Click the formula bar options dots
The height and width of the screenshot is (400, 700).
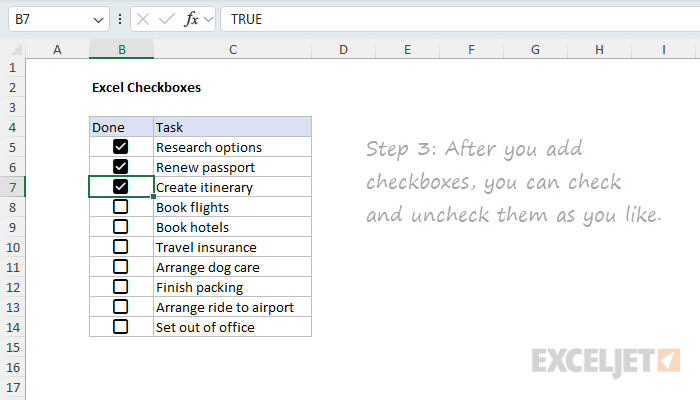(120, 19)
